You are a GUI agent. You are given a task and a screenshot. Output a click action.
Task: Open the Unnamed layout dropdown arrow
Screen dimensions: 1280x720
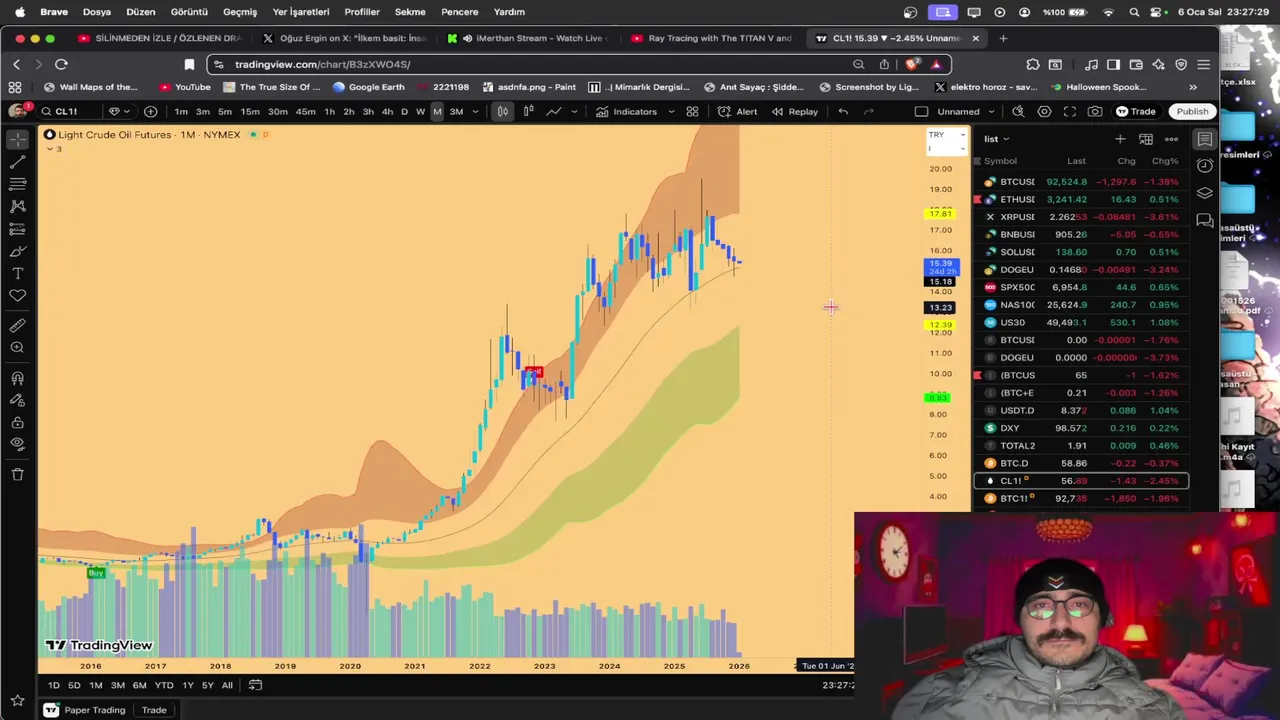click(991, 111)
